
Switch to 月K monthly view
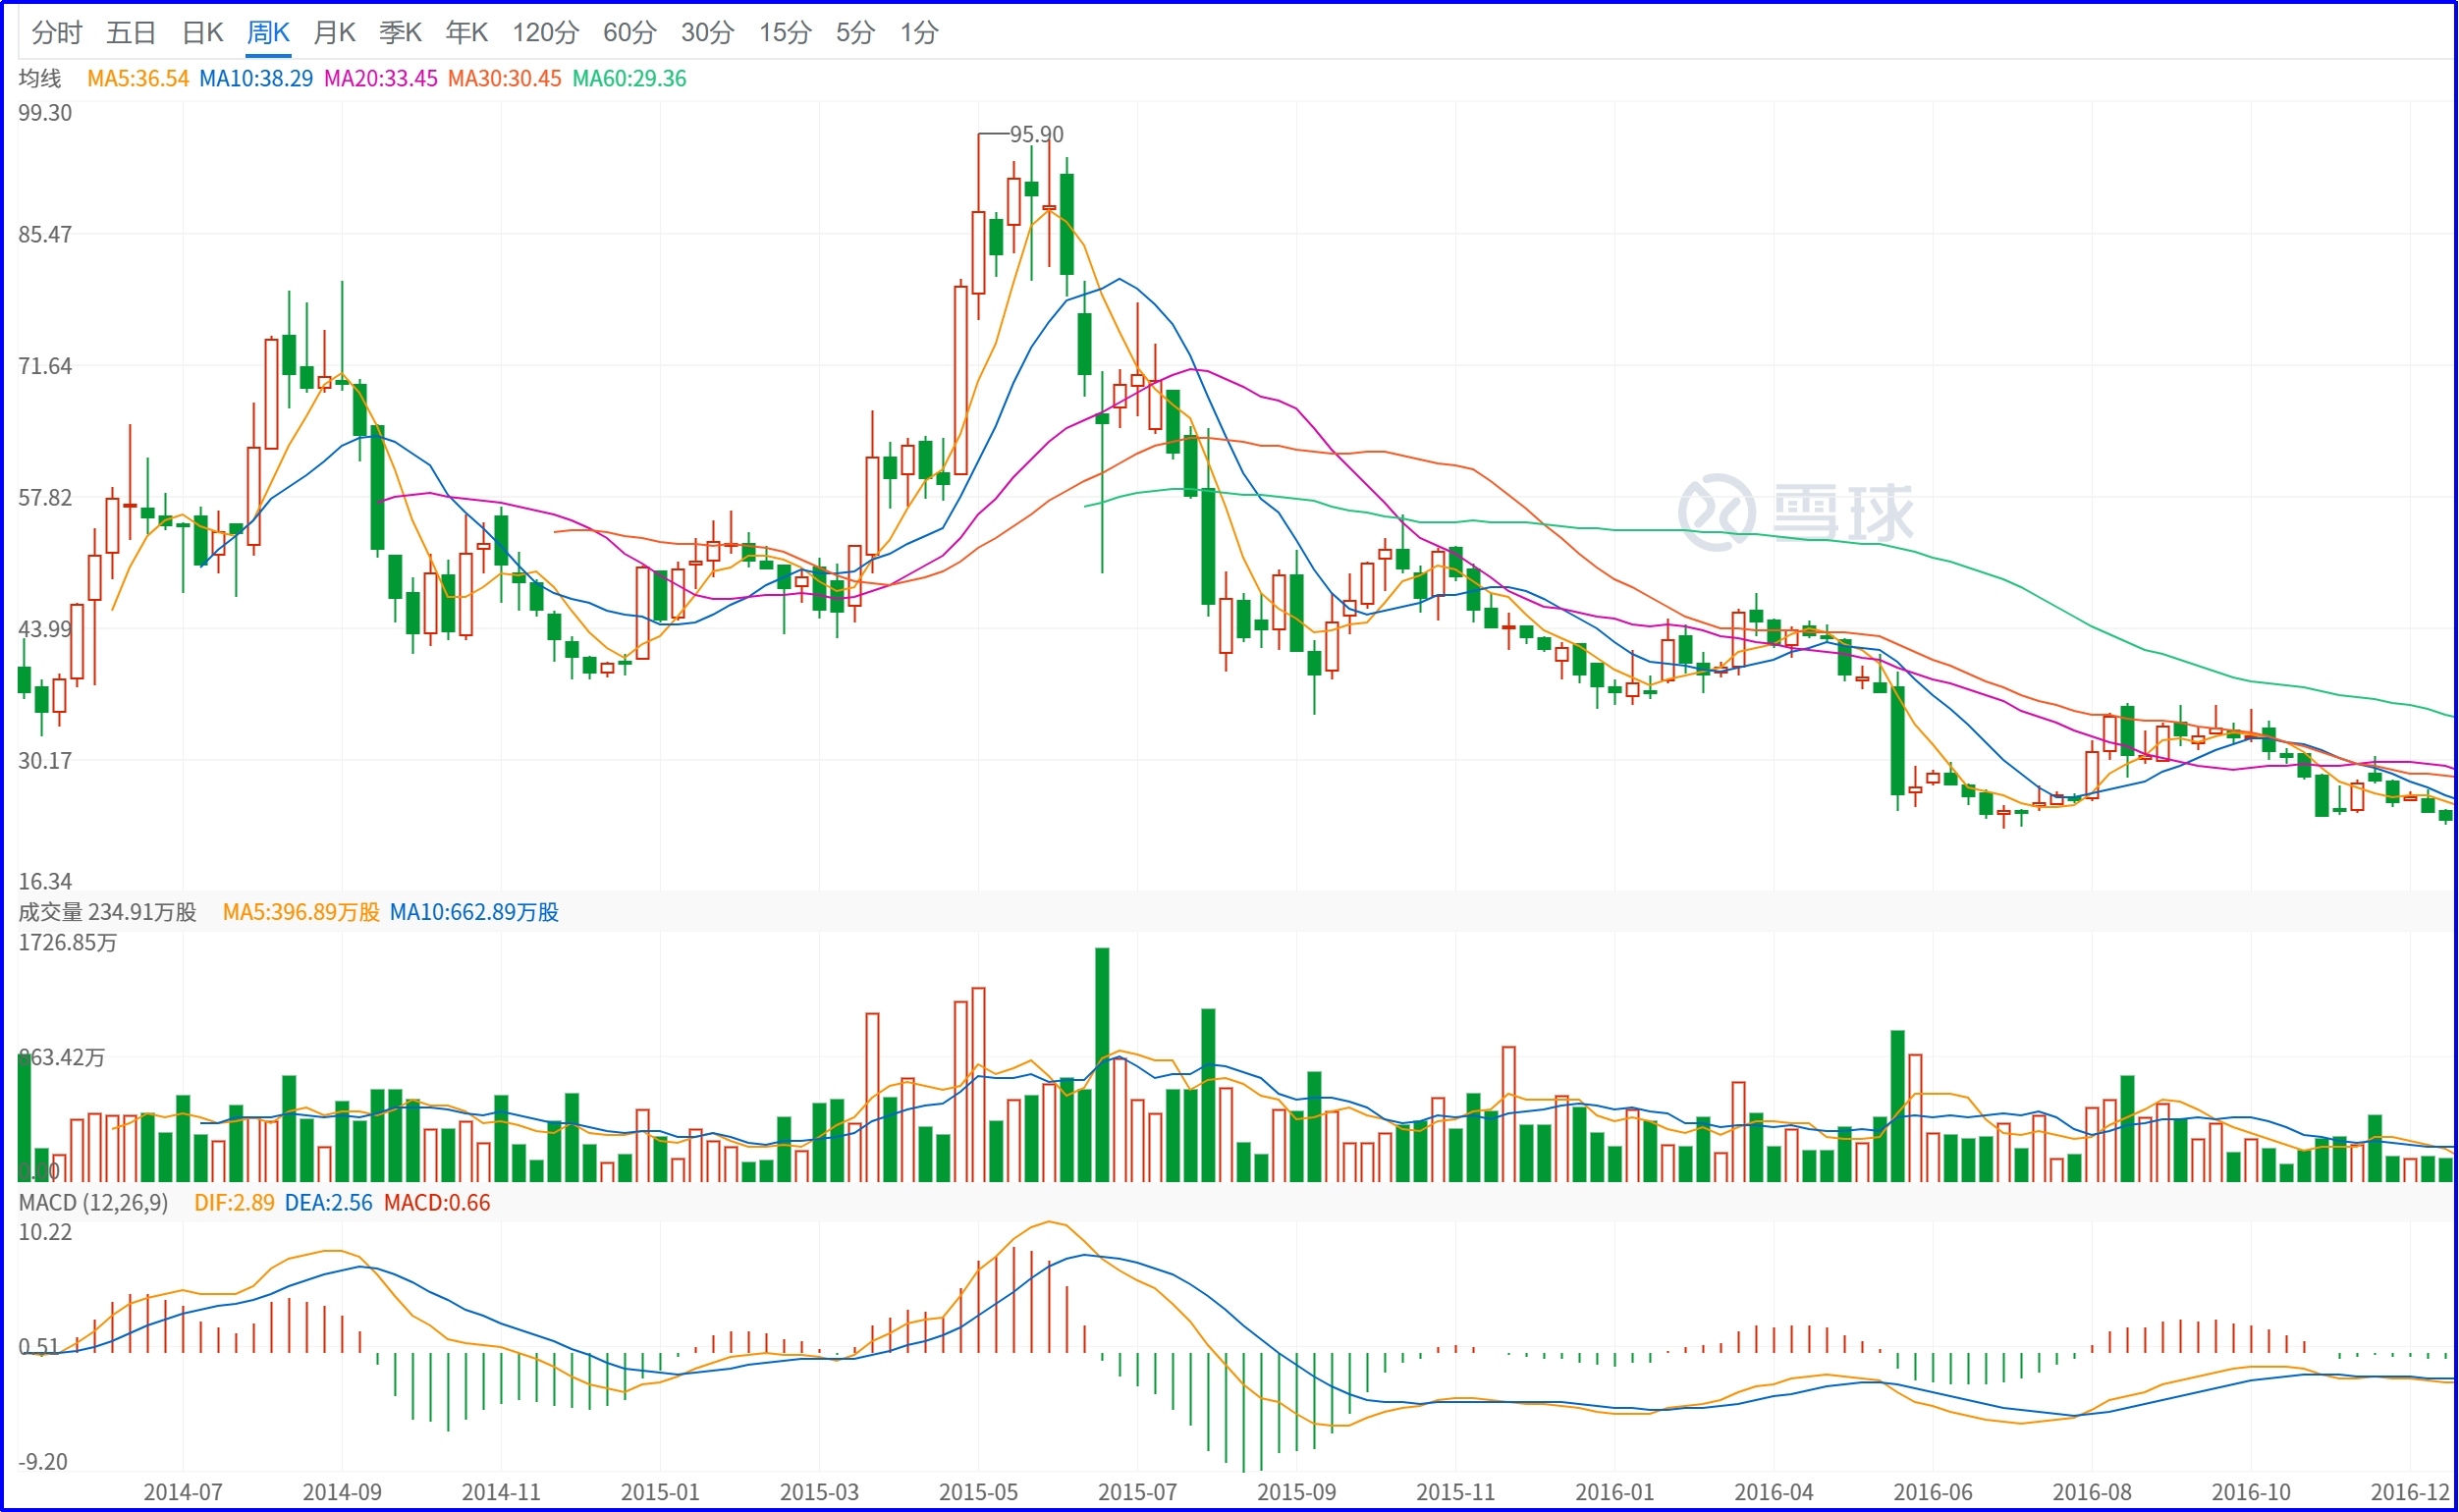(x=334, y=33)
